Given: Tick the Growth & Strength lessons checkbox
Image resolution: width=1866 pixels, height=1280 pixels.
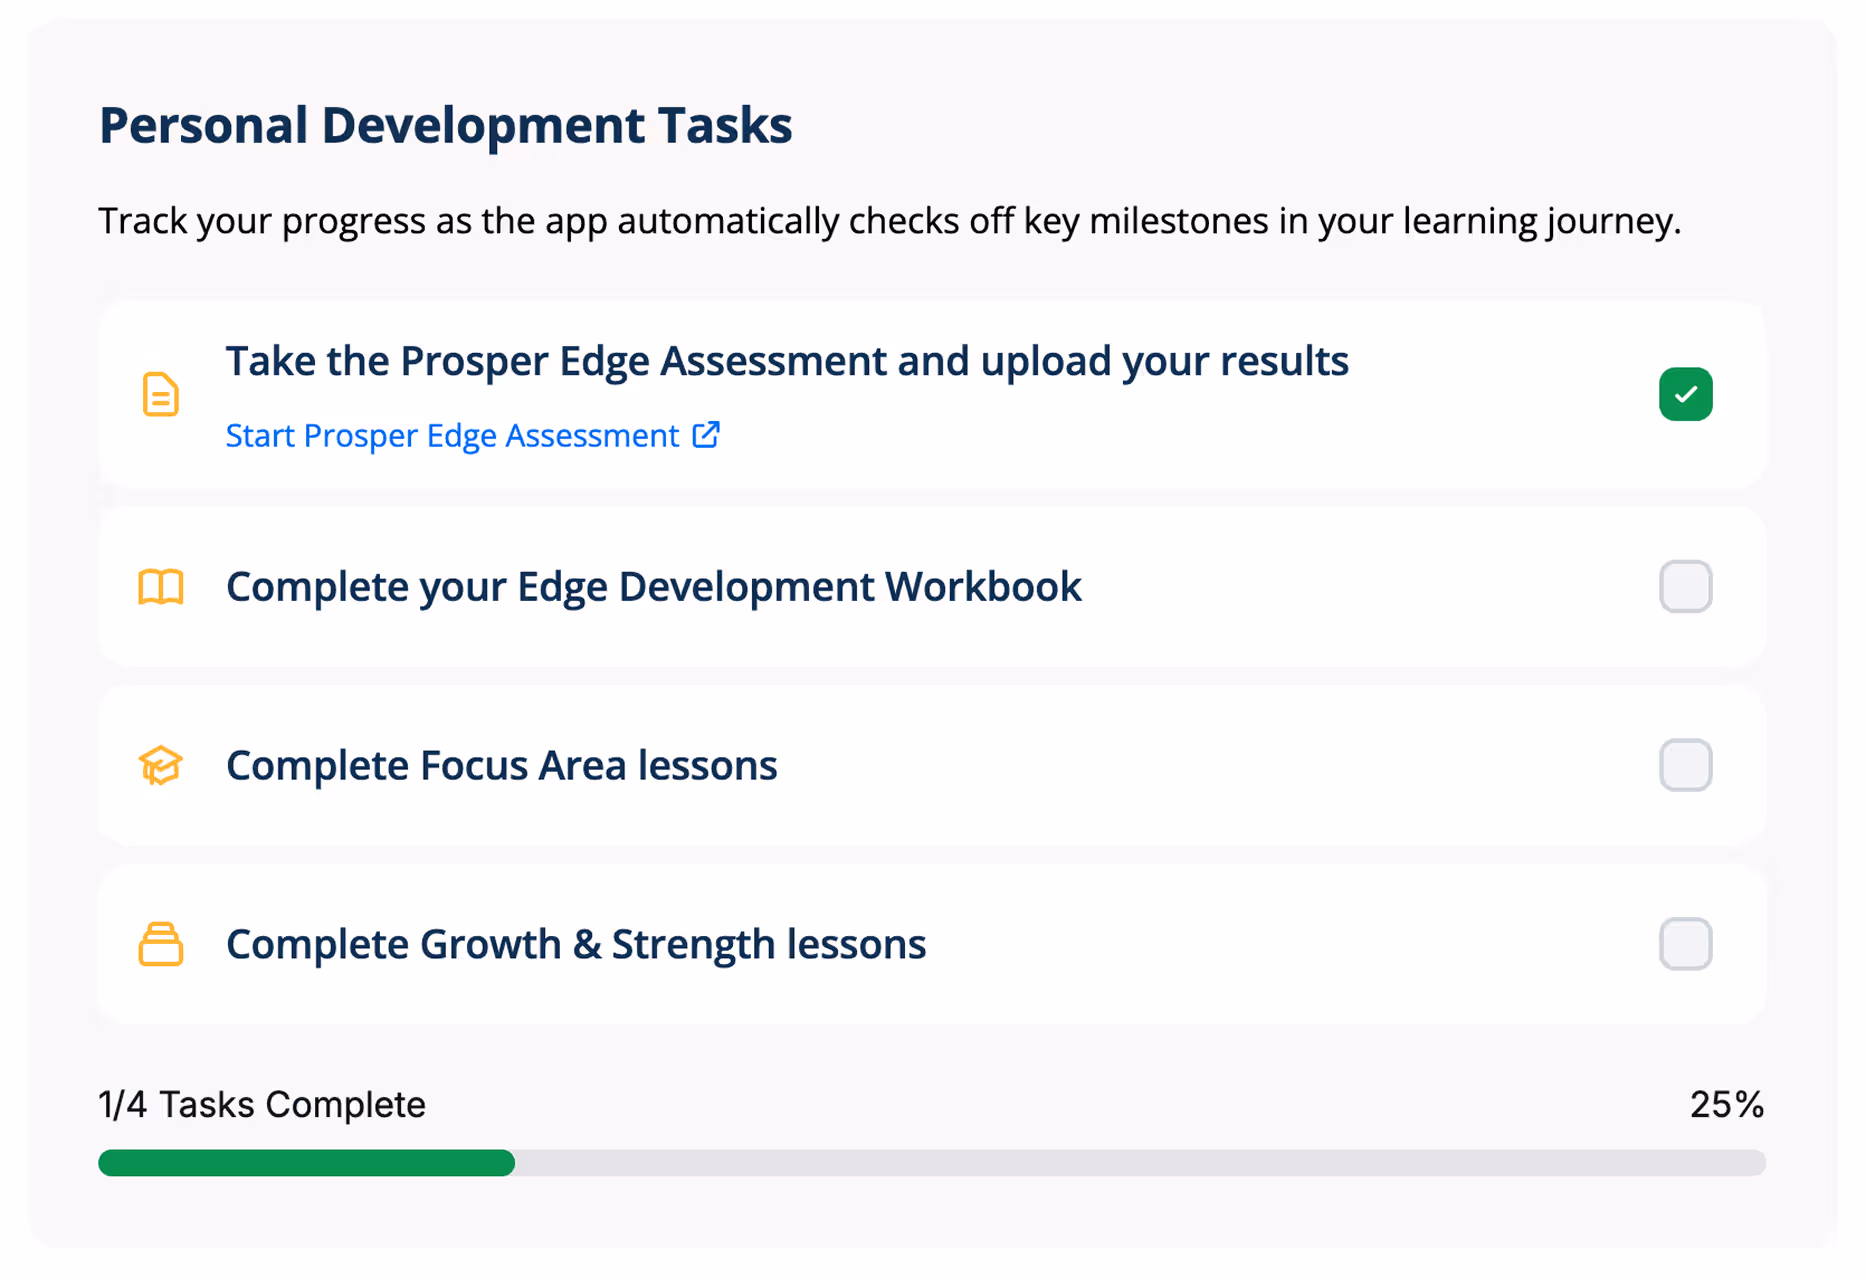Looking at the screenshot, I should click(1685, 943).
